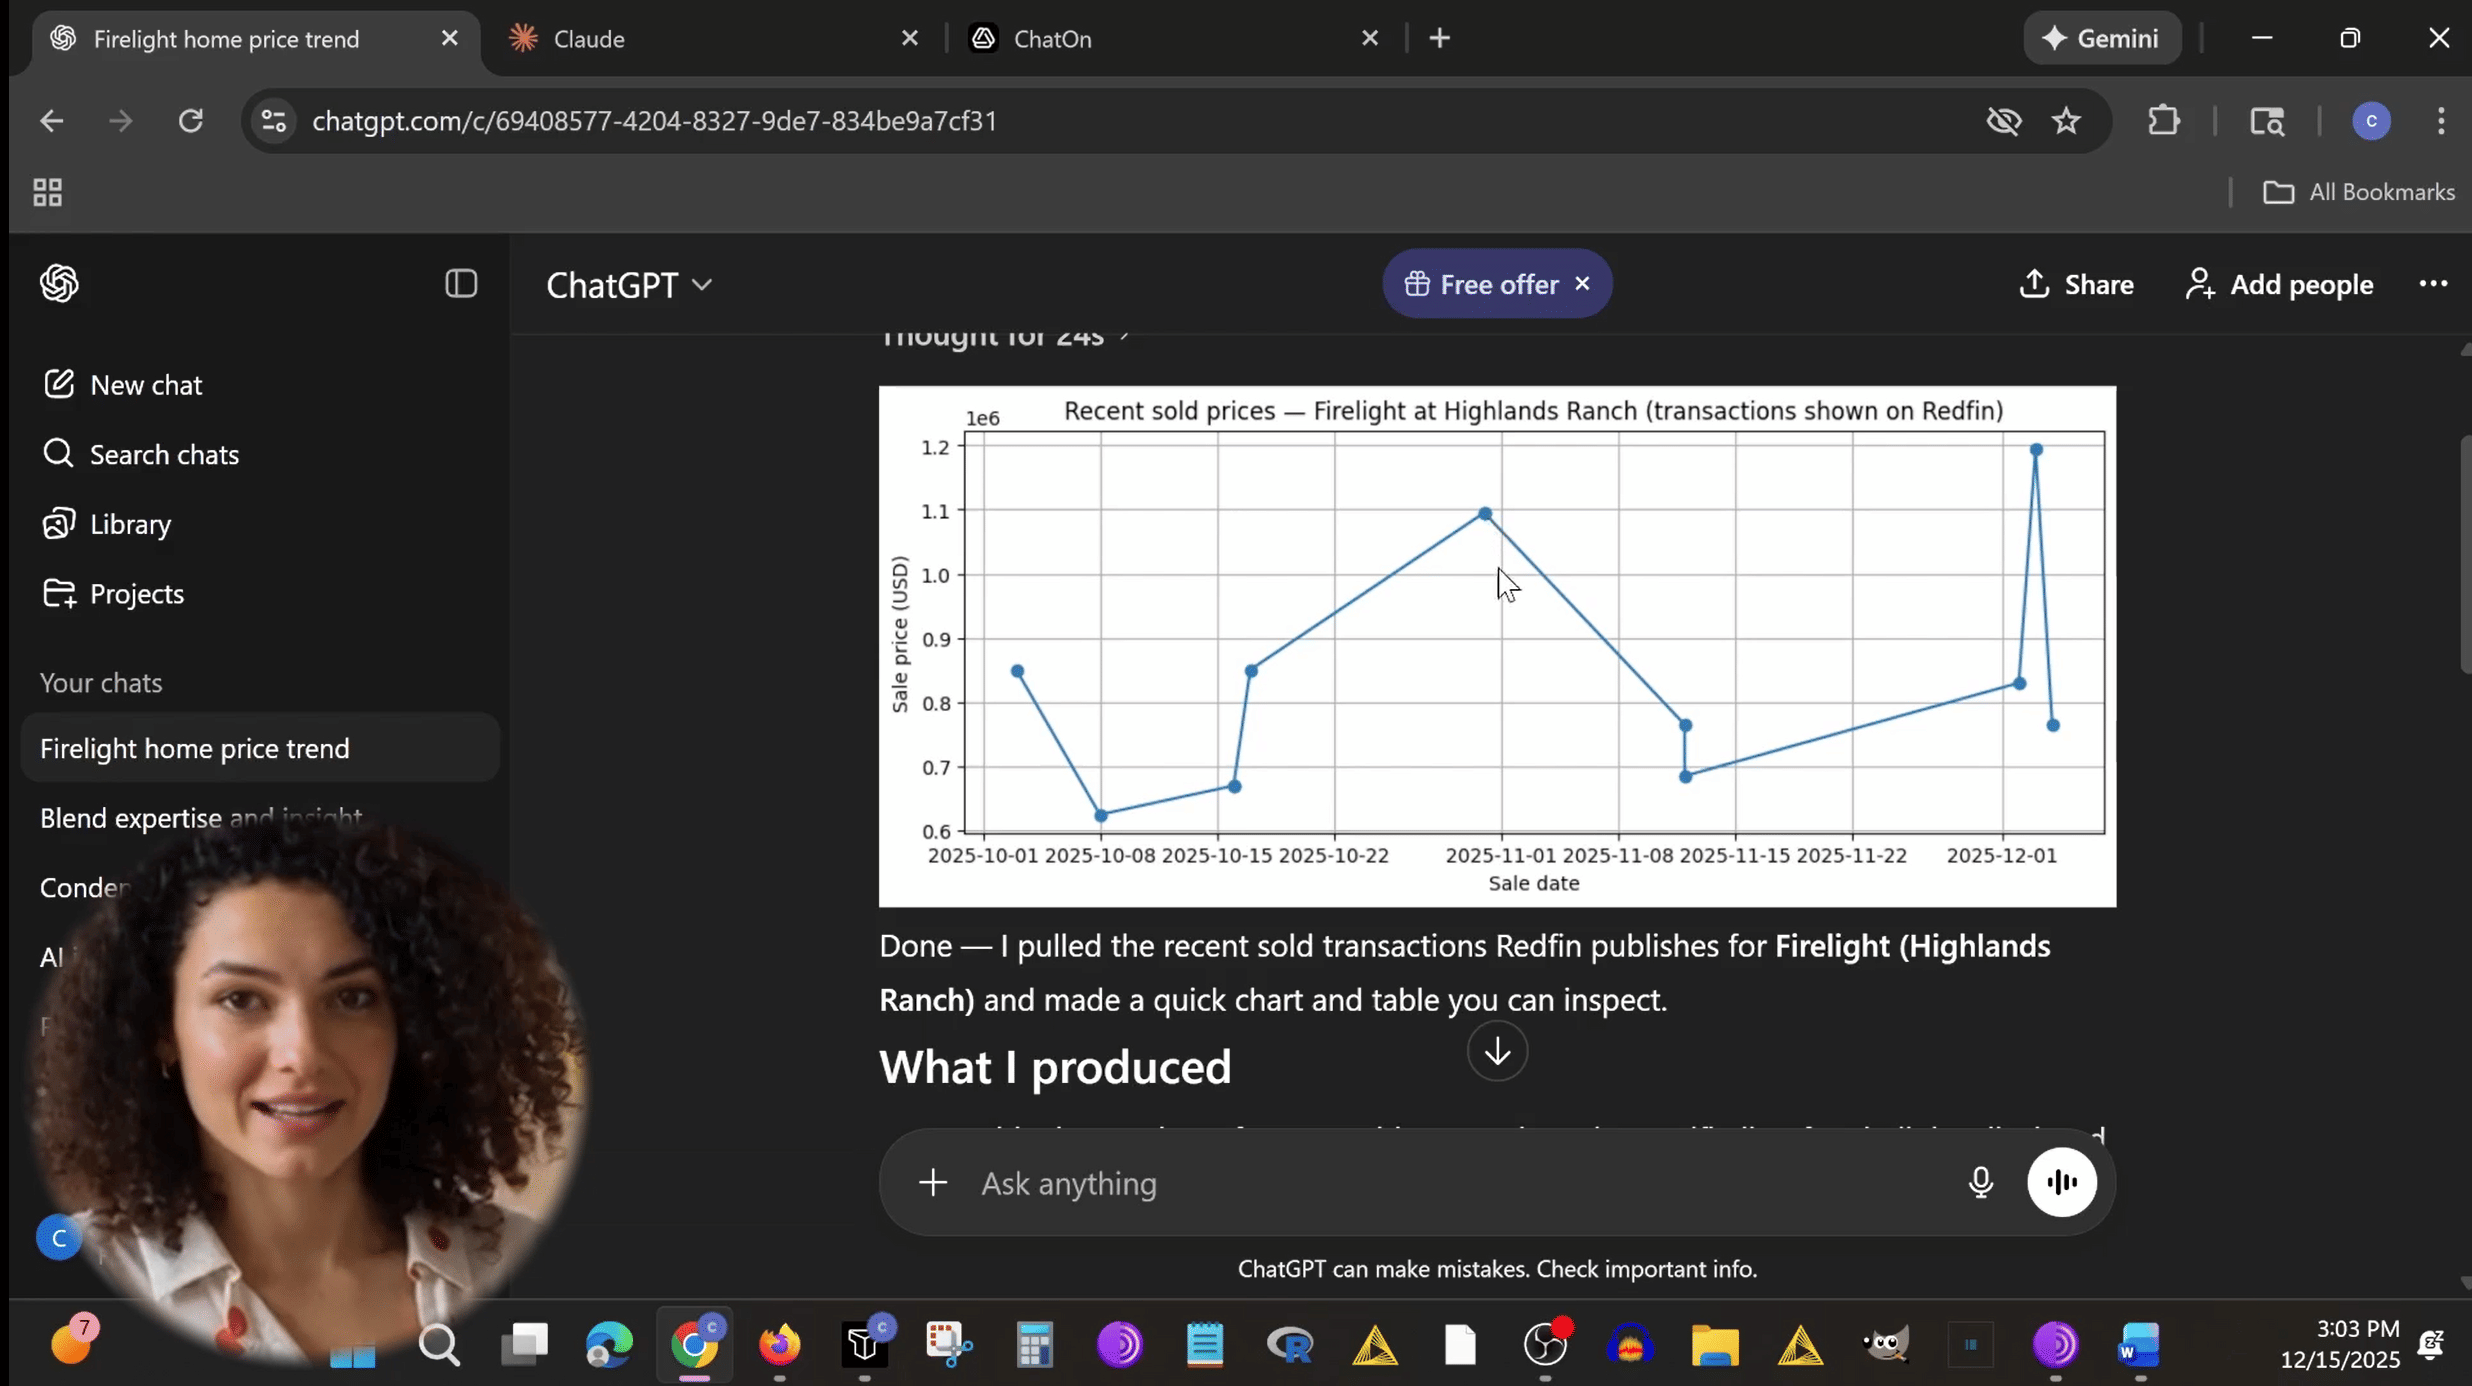Screen dimensions: 2472x1386
Task: Toggle the sidebar collapse button
Action: [x=461, y=284]
